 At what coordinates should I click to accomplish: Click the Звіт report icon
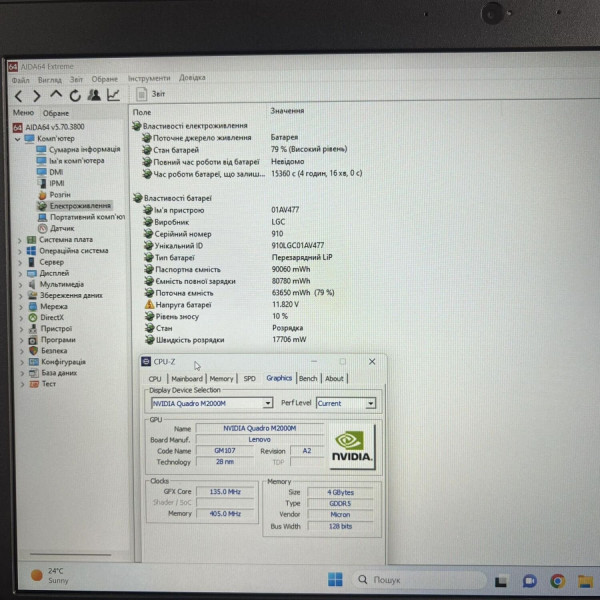pos(142,94)
